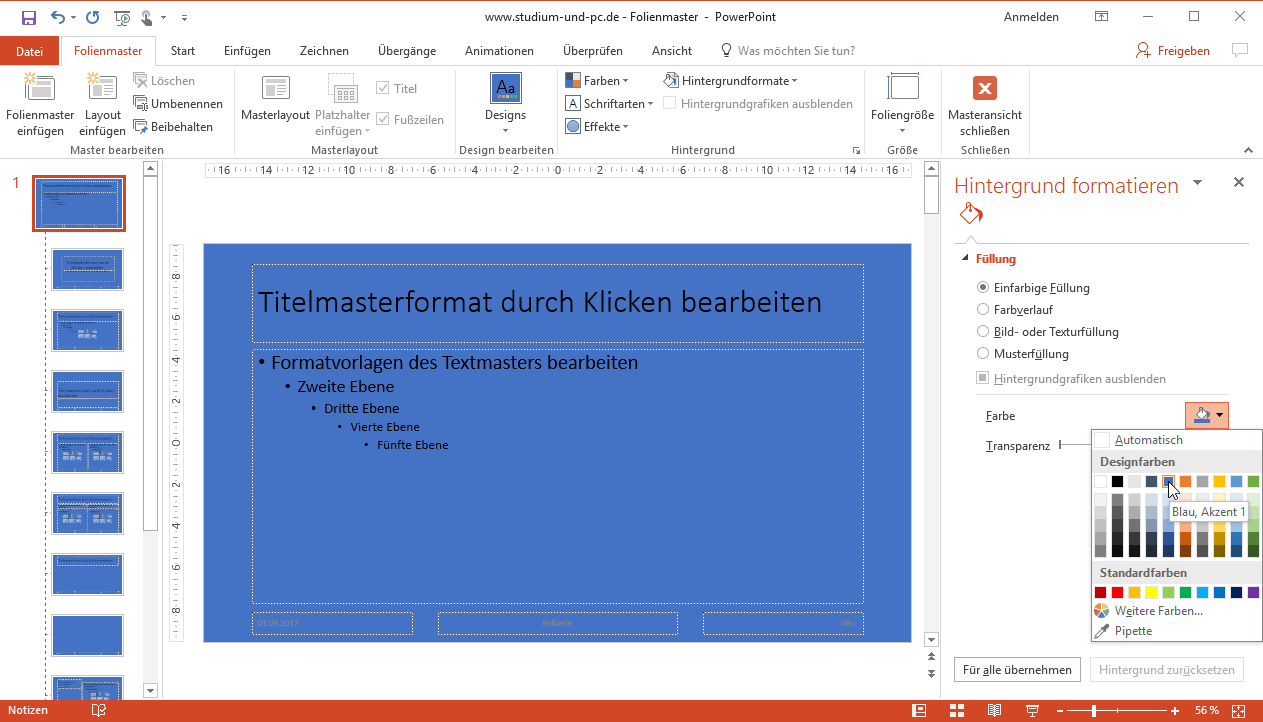Image resolution: width=1263 pixels, height=722 pixels.
Task: Toggle the Titel checkbox in ribbon
Action: click(x=383, y=88)
